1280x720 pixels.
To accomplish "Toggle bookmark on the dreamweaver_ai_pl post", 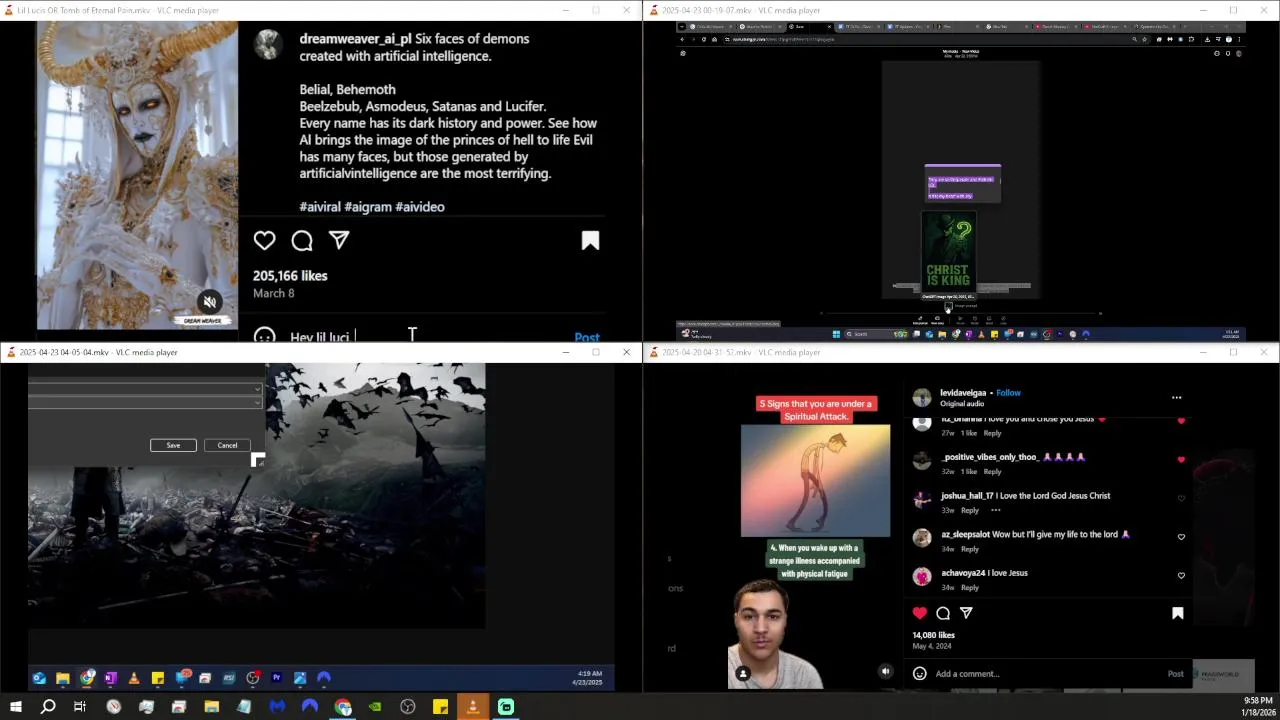I will (590, 241).
